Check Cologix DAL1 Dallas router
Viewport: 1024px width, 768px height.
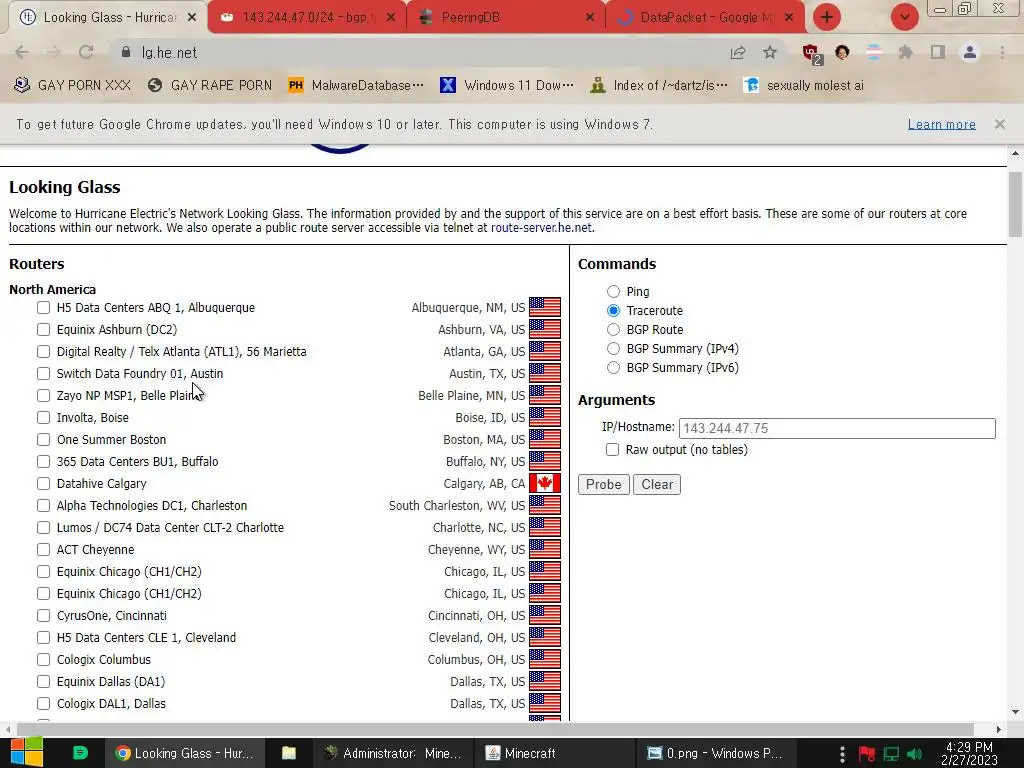[43, 703]
